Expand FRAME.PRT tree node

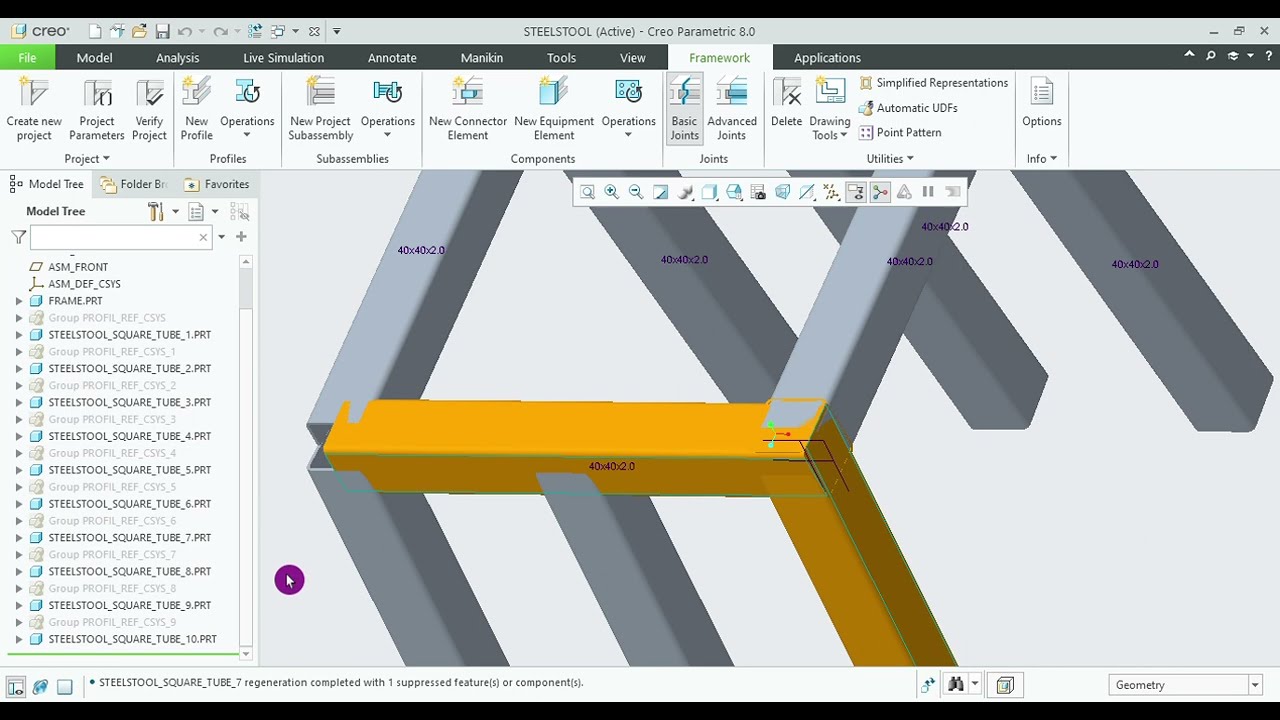[x=19, y=301]
